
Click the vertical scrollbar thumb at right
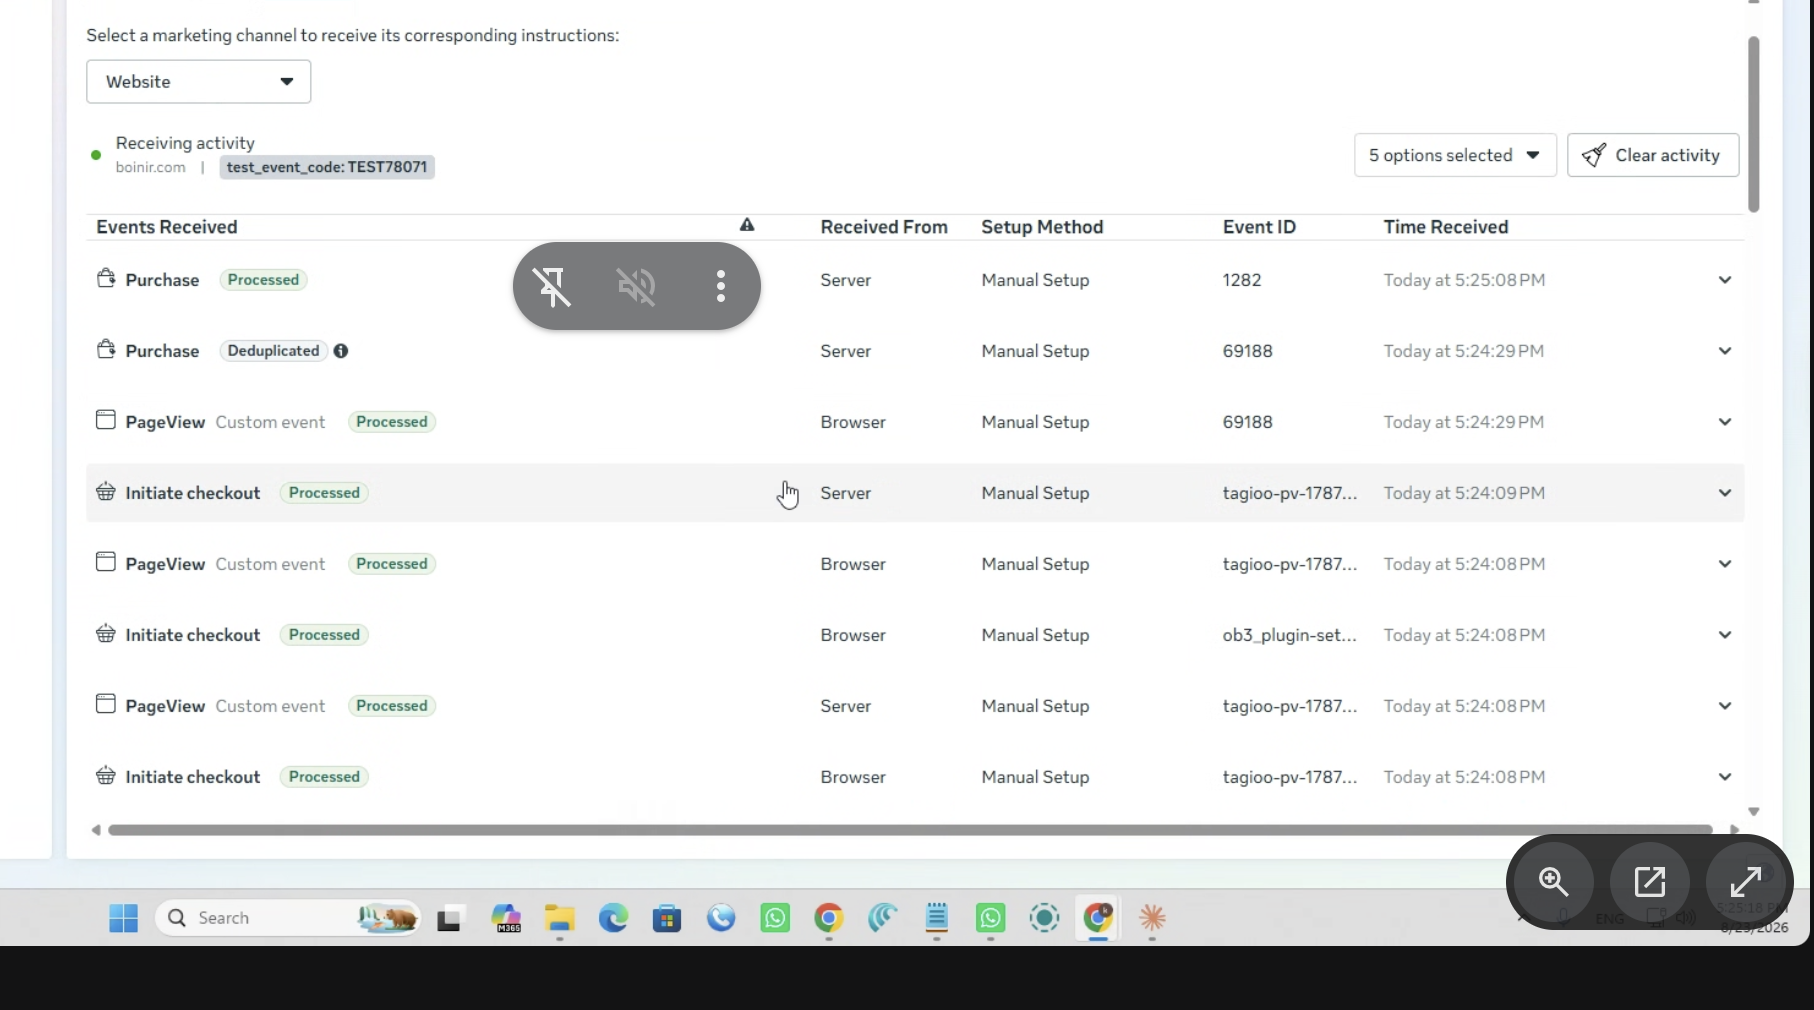[1753, 124]
